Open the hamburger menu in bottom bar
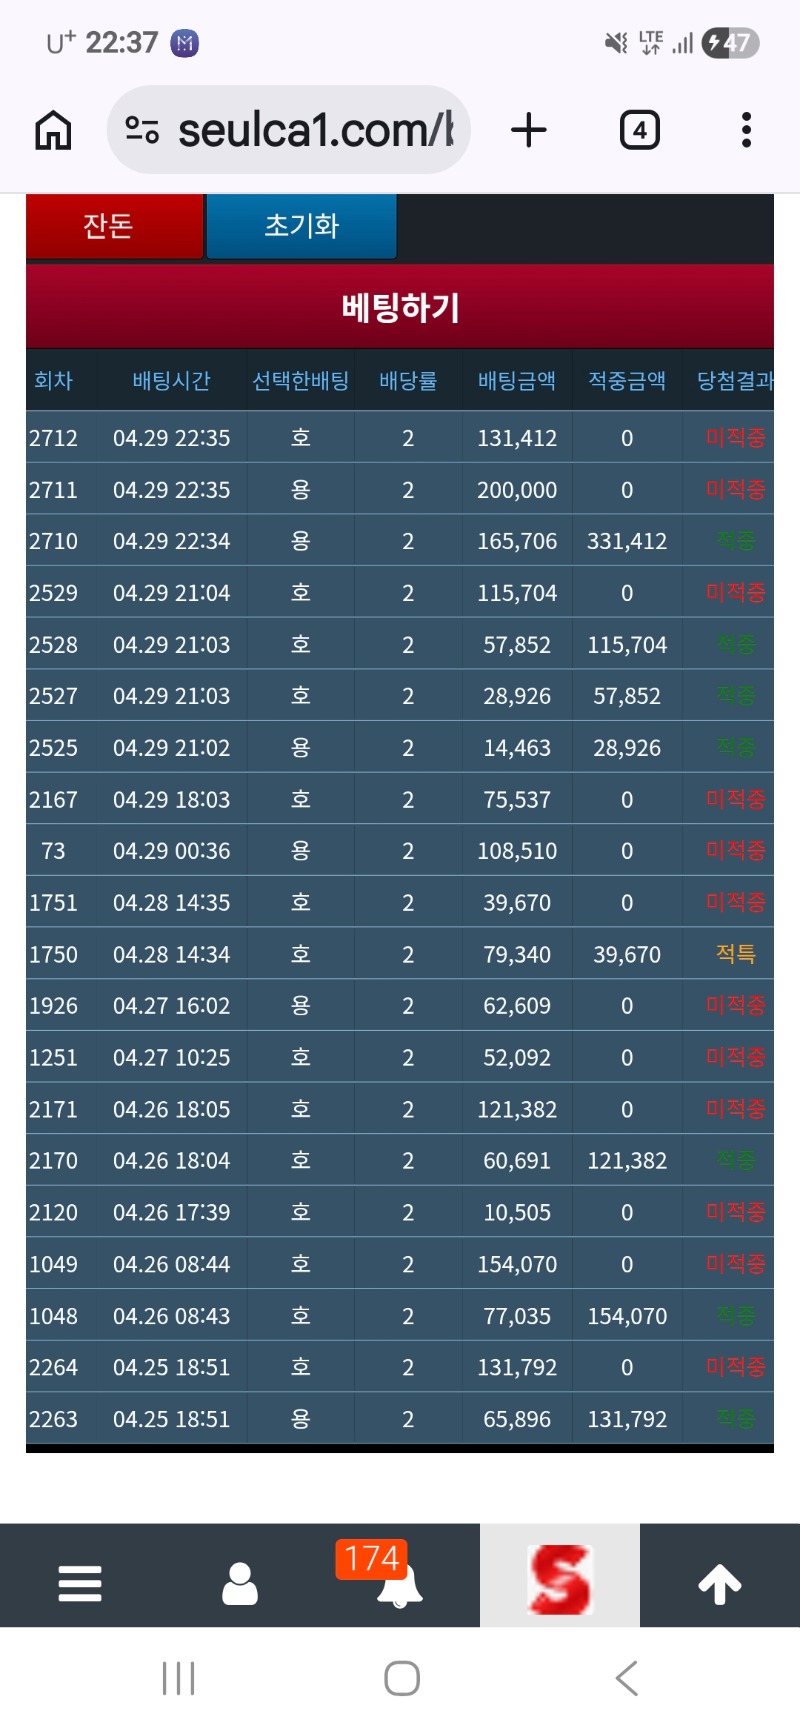This screenshot has width=800, height=1734. pos(80,1583)
